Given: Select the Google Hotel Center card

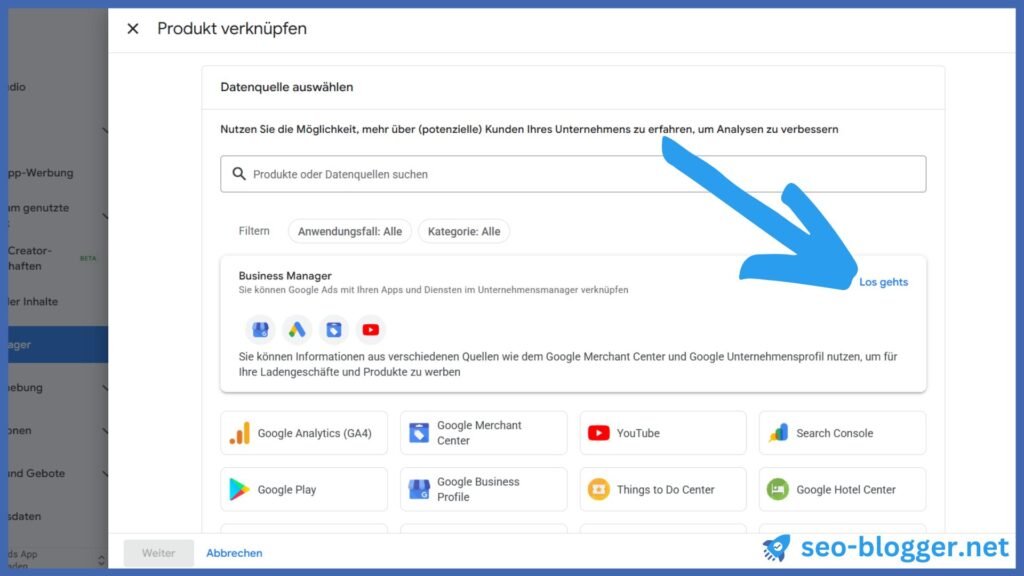Looking at the screenshot, I should tap(842, 489).
